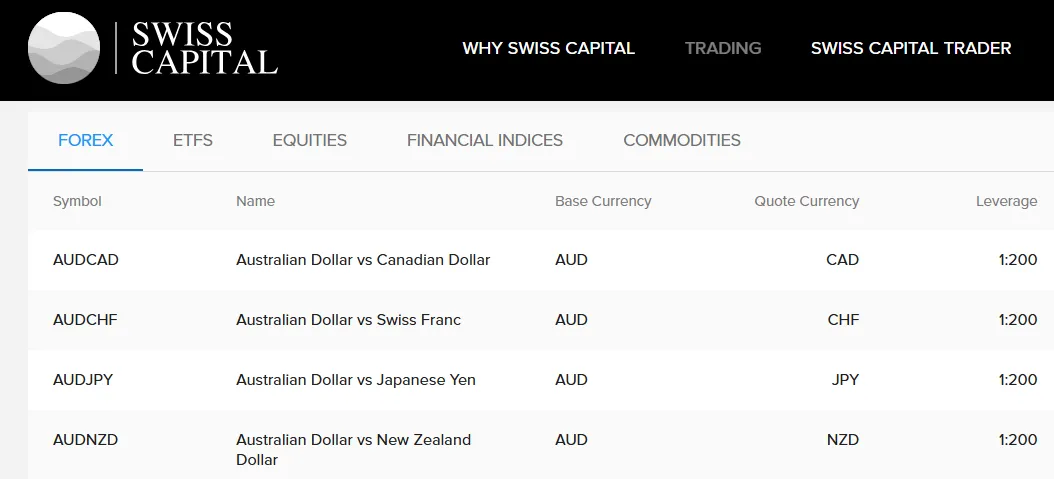Open the WHY SWISS CAPITAL menu
This screenshot has width=1054, height=479.
(549, 48)
